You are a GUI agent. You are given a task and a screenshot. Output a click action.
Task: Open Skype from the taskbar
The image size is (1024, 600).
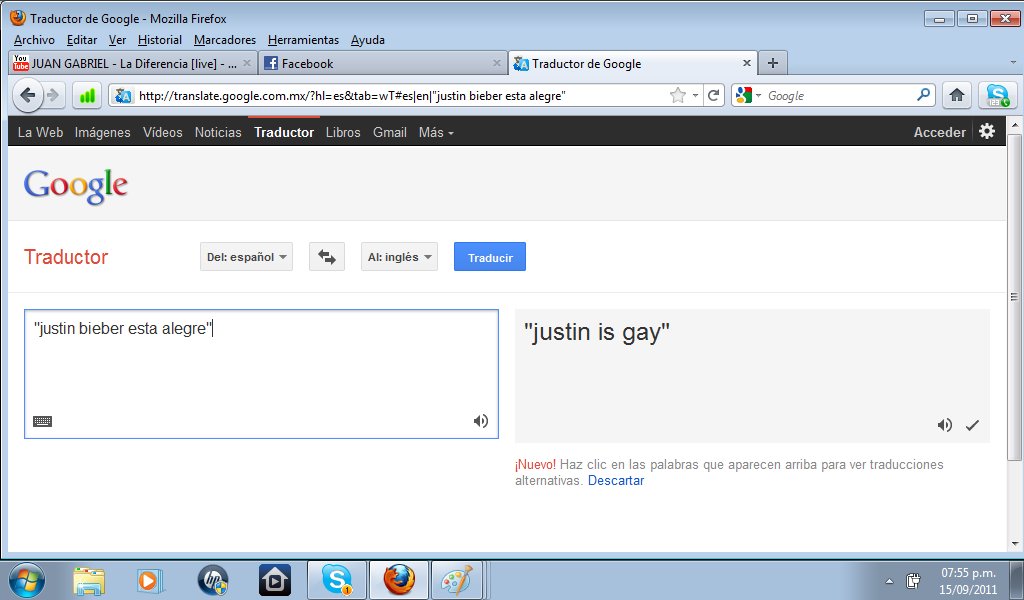(337, 580)
